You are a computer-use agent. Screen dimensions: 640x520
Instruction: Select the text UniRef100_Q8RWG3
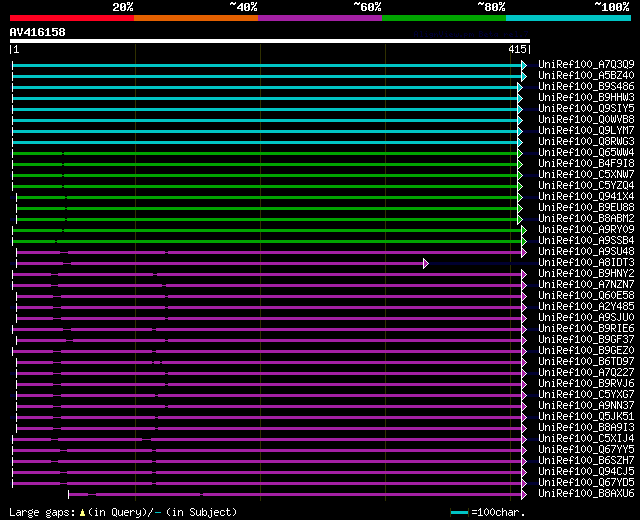click(x=586, y=142)
